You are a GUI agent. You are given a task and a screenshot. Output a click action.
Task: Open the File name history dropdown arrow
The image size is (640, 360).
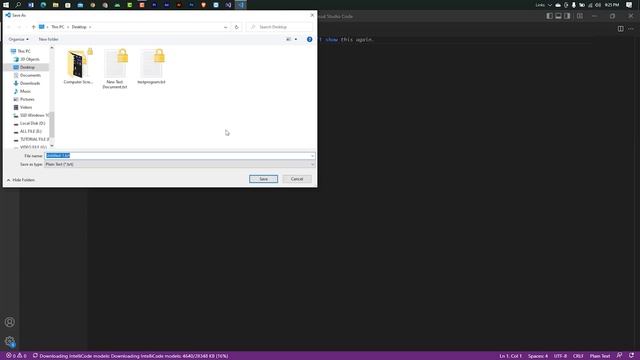pos(312,156)
